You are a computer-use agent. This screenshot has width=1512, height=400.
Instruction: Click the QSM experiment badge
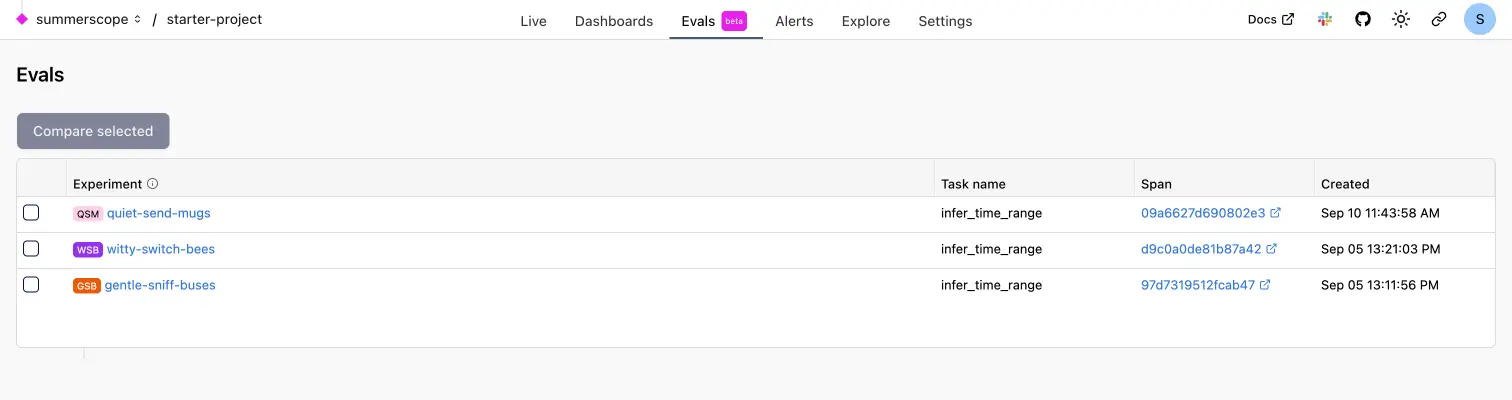(88, 214)
